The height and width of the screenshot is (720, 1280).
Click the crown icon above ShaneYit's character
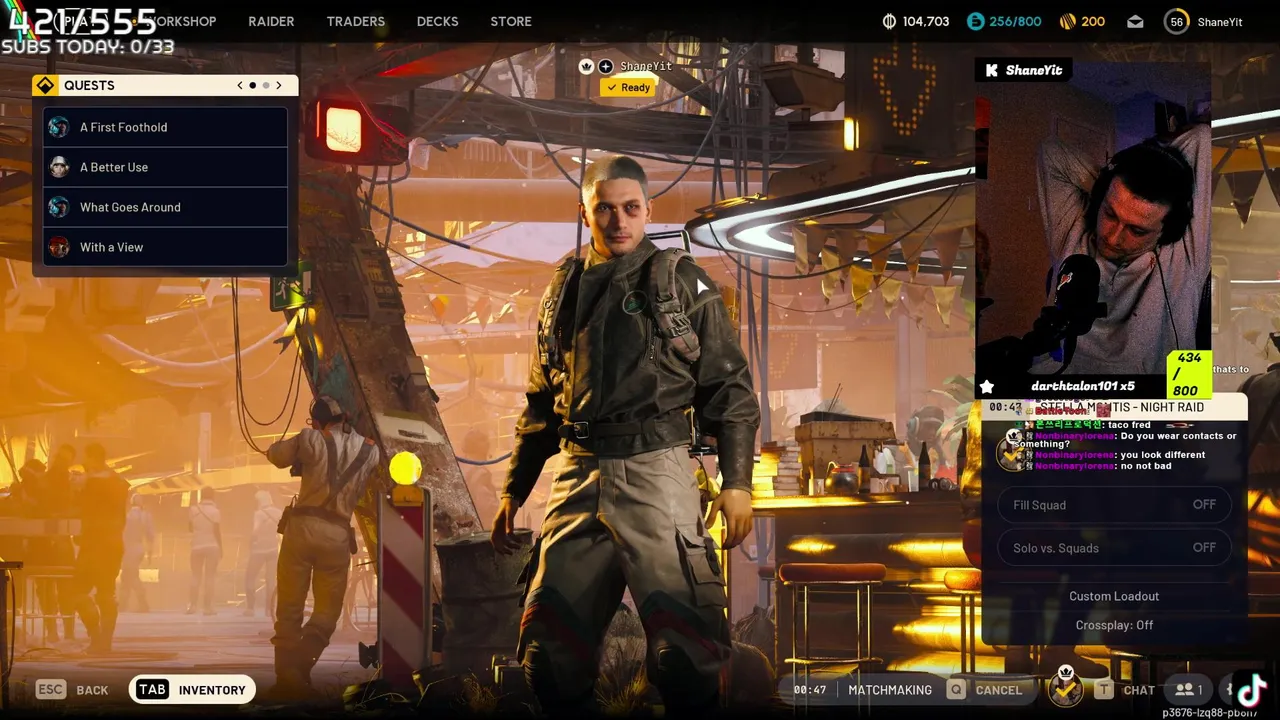coord(587,66)
